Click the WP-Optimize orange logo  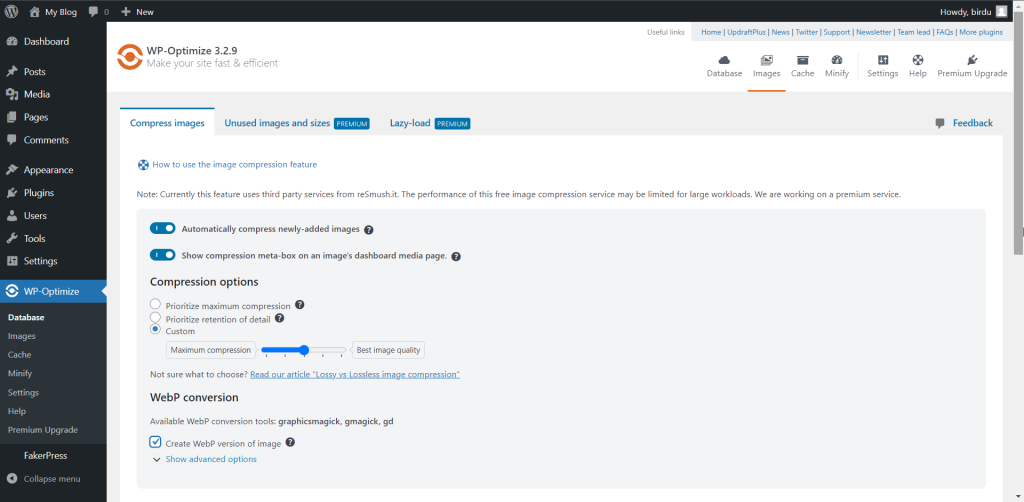point(129,57)
